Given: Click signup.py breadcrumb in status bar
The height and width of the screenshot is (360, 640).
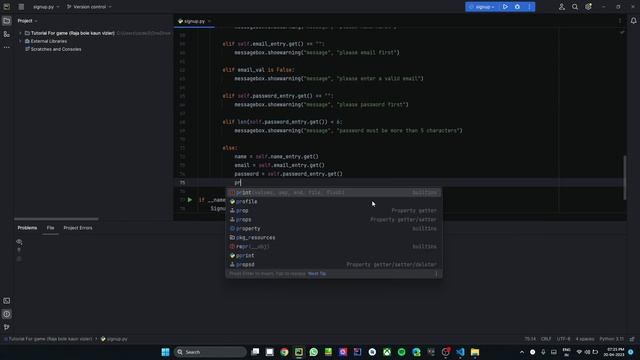Looking at the screenshot, I should pos(114,339).
